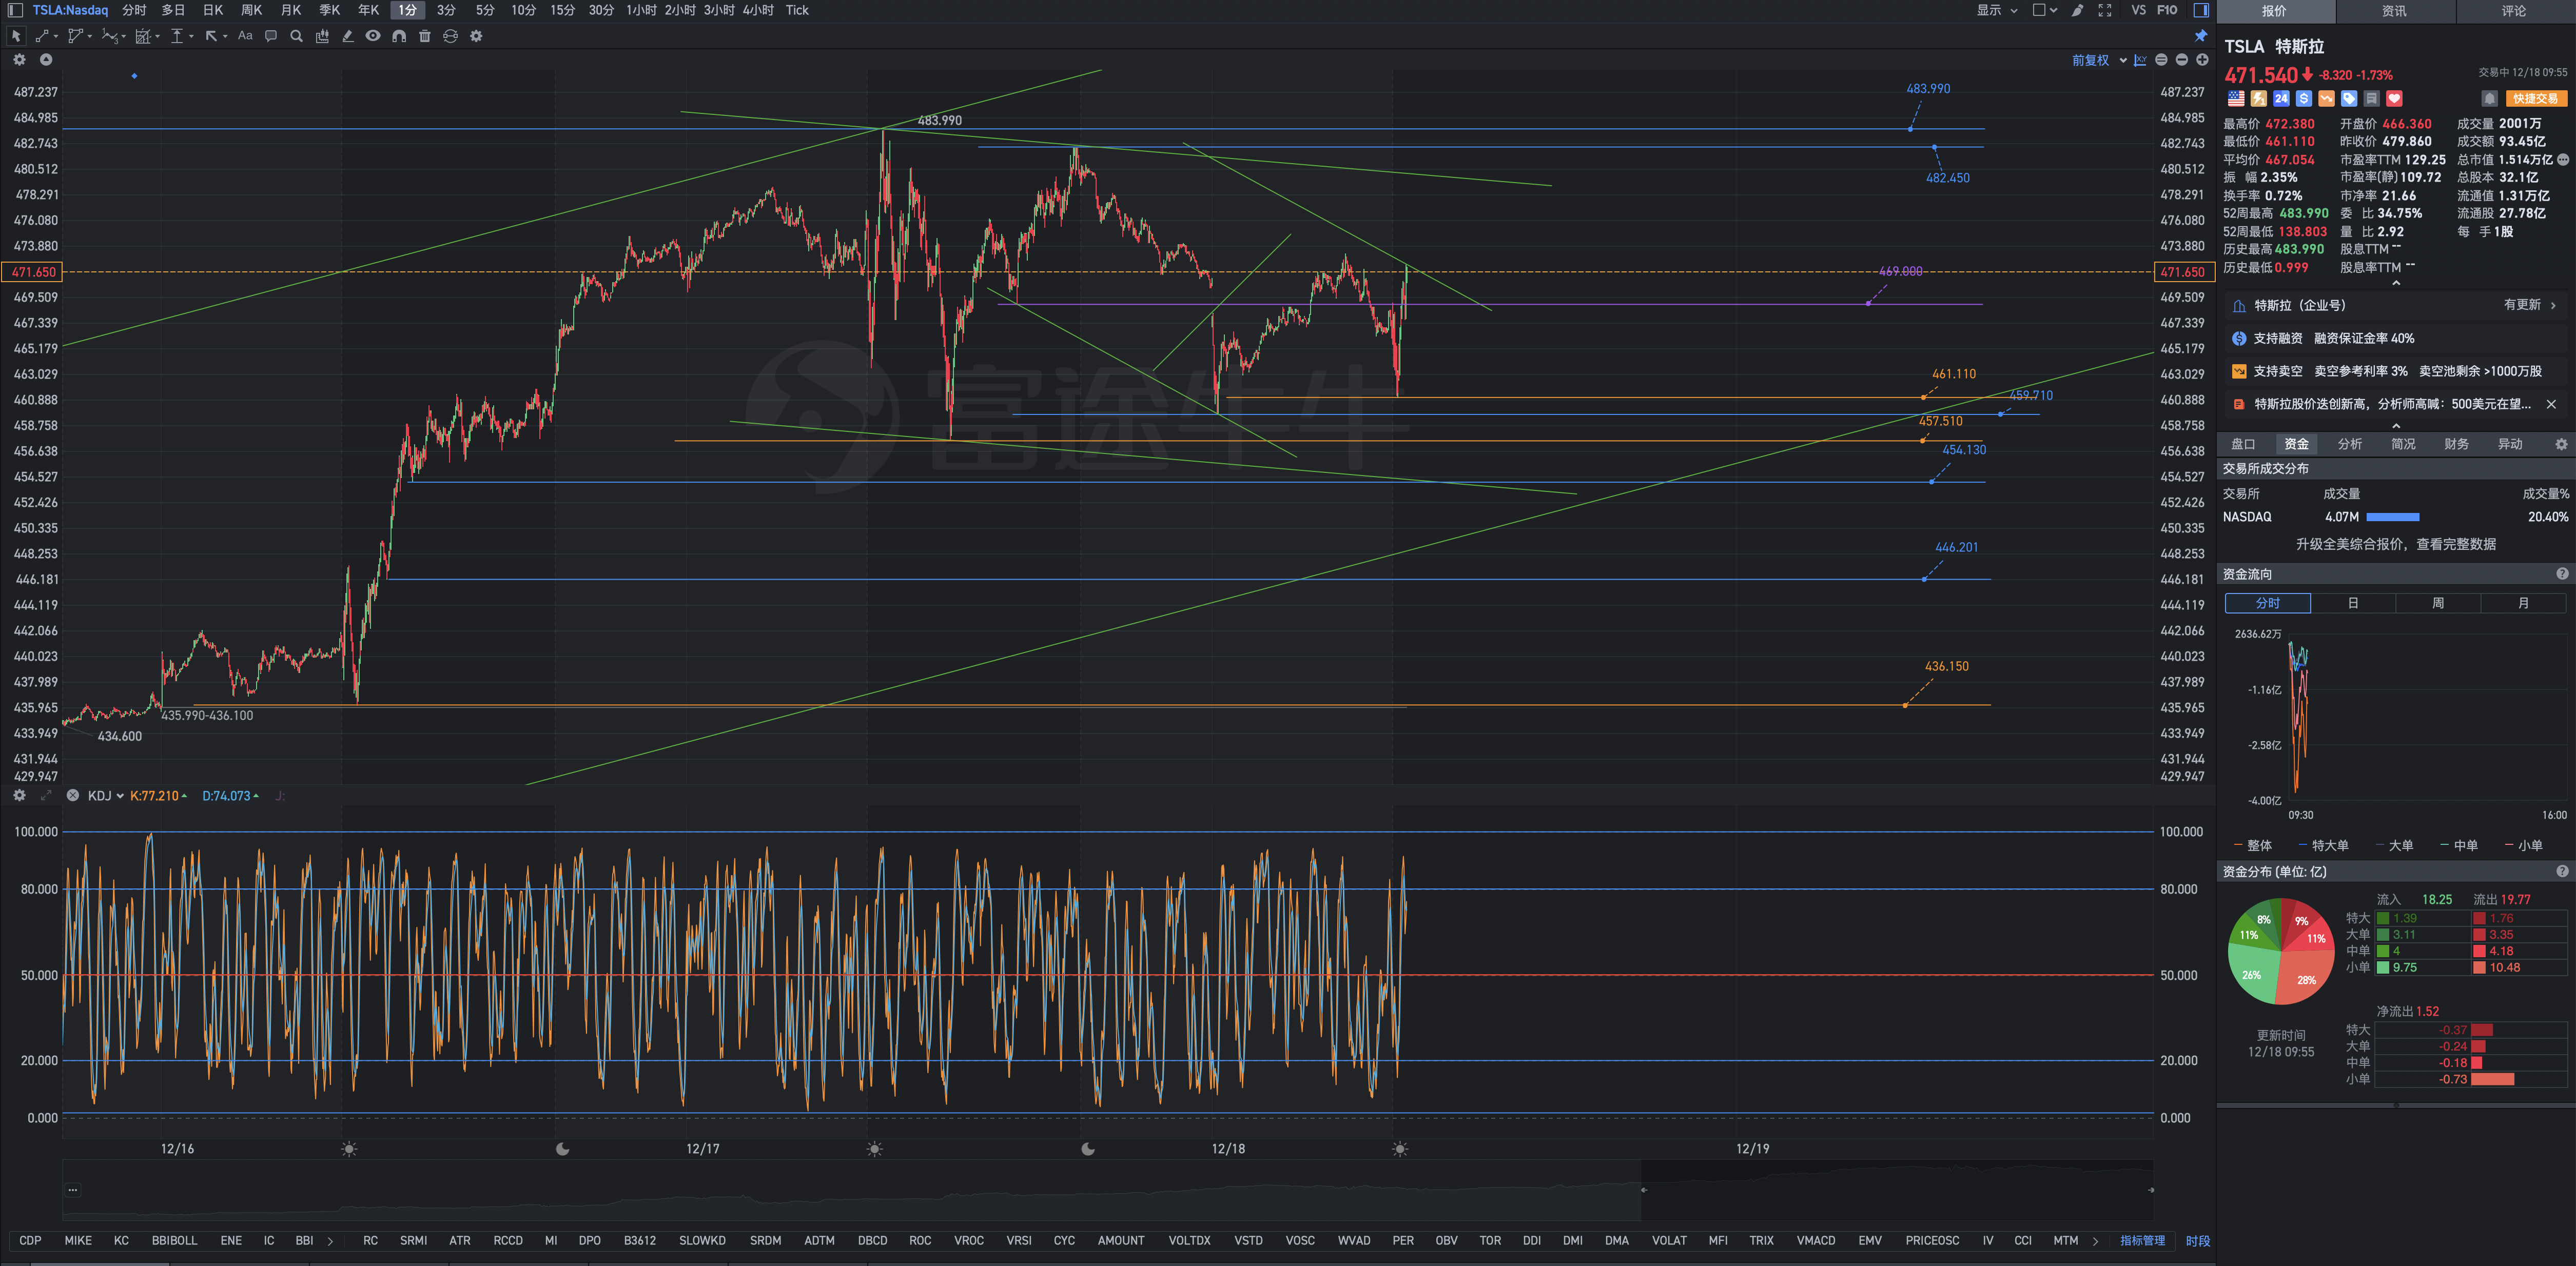Expand the wave count tool dropdown
The image size is (2576, 1266).
coord(123,37)
